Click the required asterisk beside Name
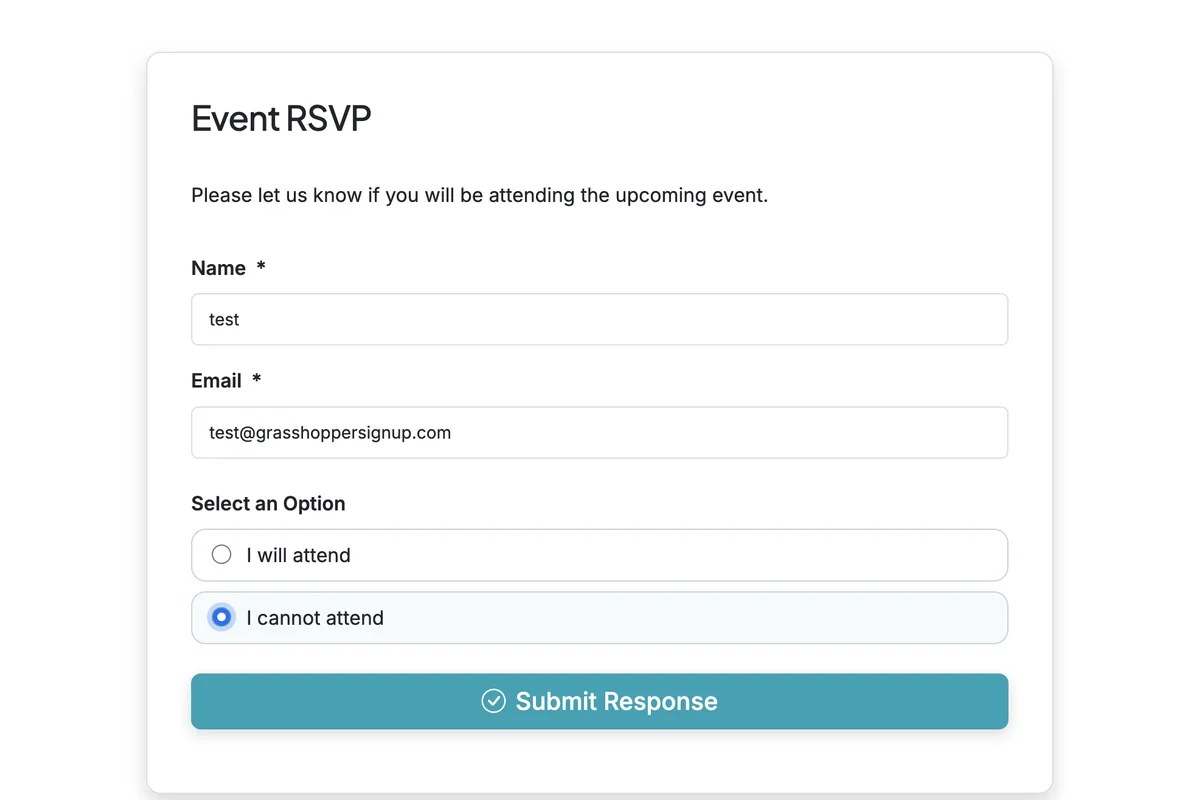 click(261, 267)
